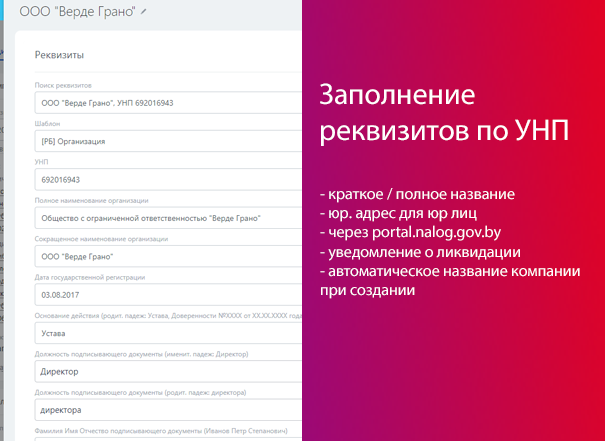This screenshot has width=605, height=441.
Task: Click the Сокращенное наименование организации field
Action: pos(165,256)
